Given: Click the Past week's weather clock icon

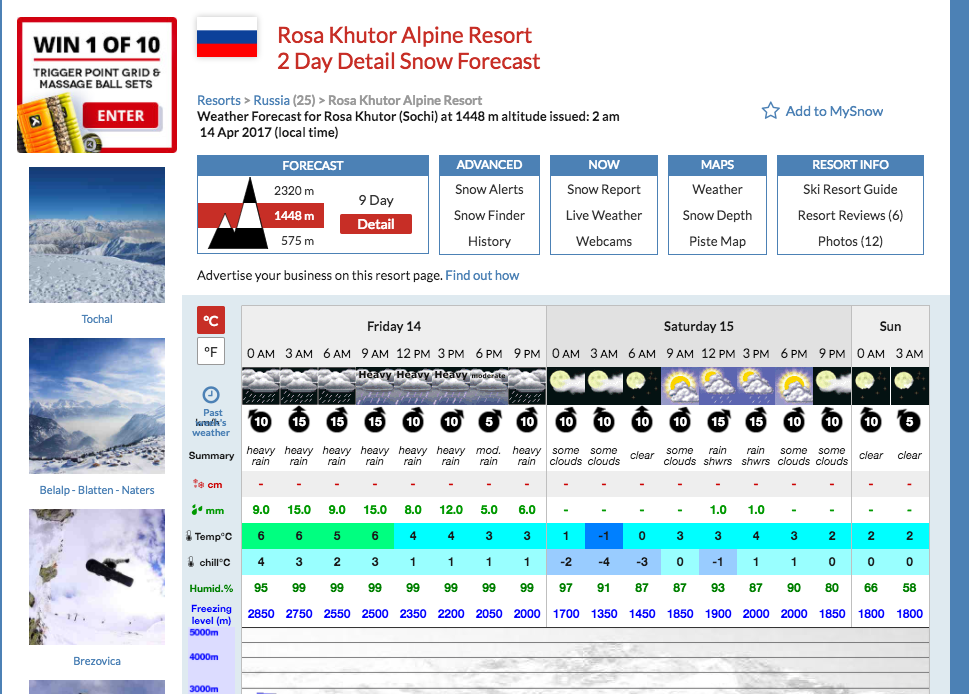Looking at the screenshot, I should (211, 394).
